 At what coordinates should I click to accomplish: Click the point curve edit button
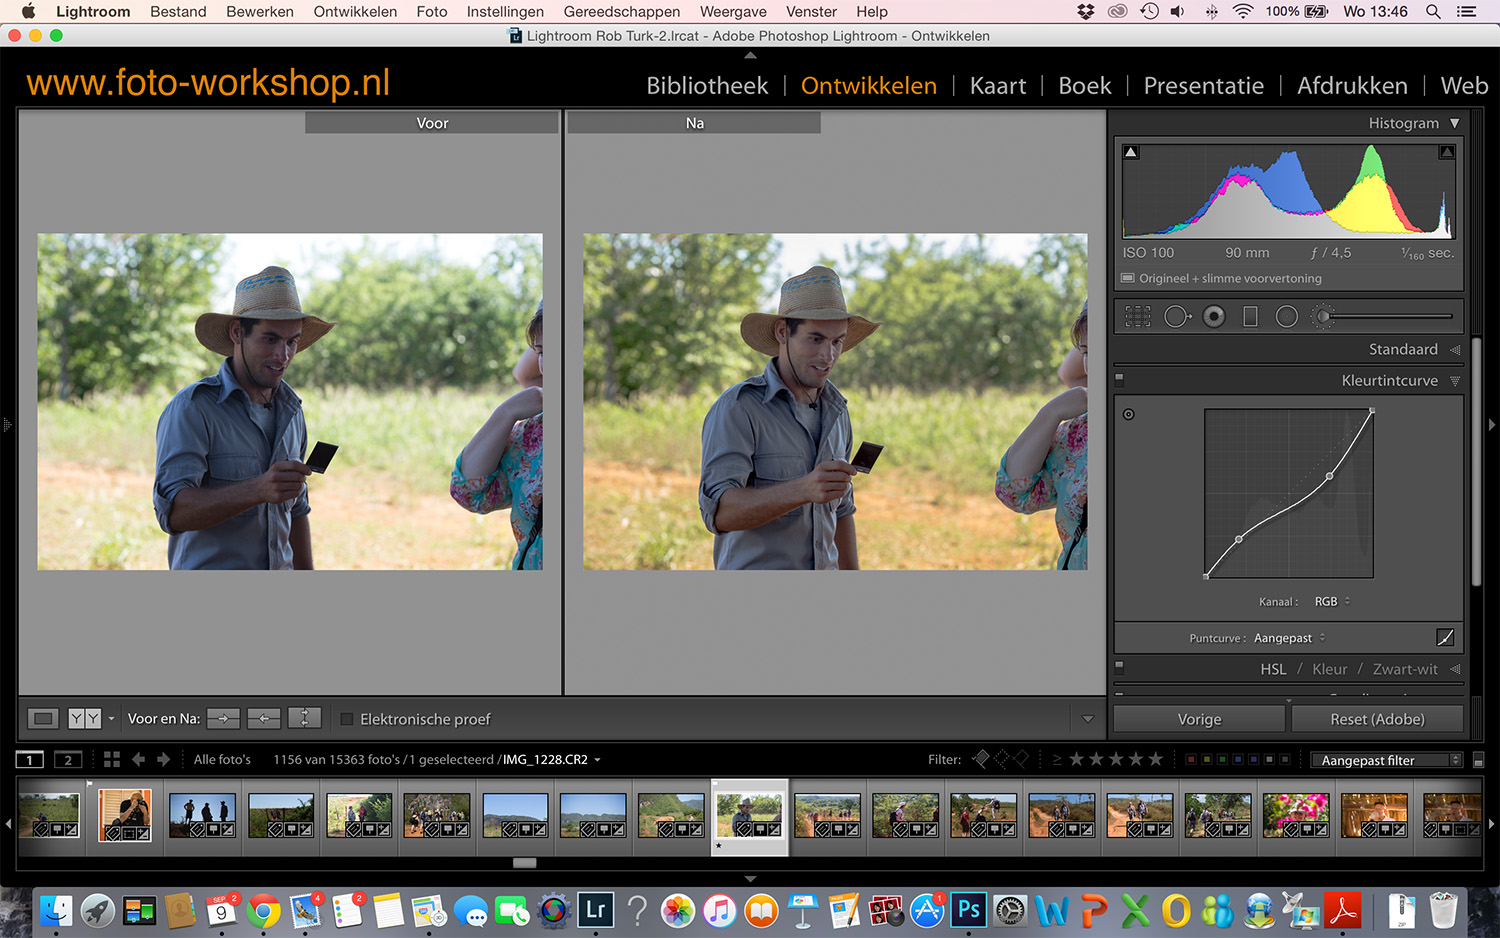tap(1445, 637)
